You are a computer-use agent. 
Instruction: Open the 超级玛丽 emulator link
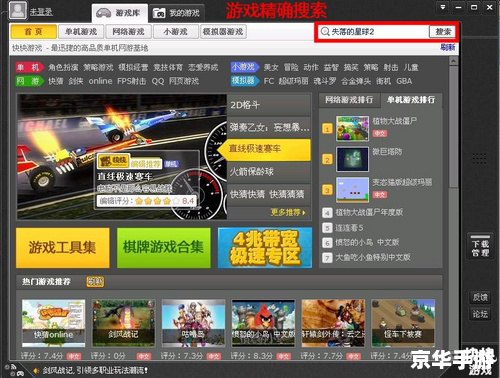point(293,81)
